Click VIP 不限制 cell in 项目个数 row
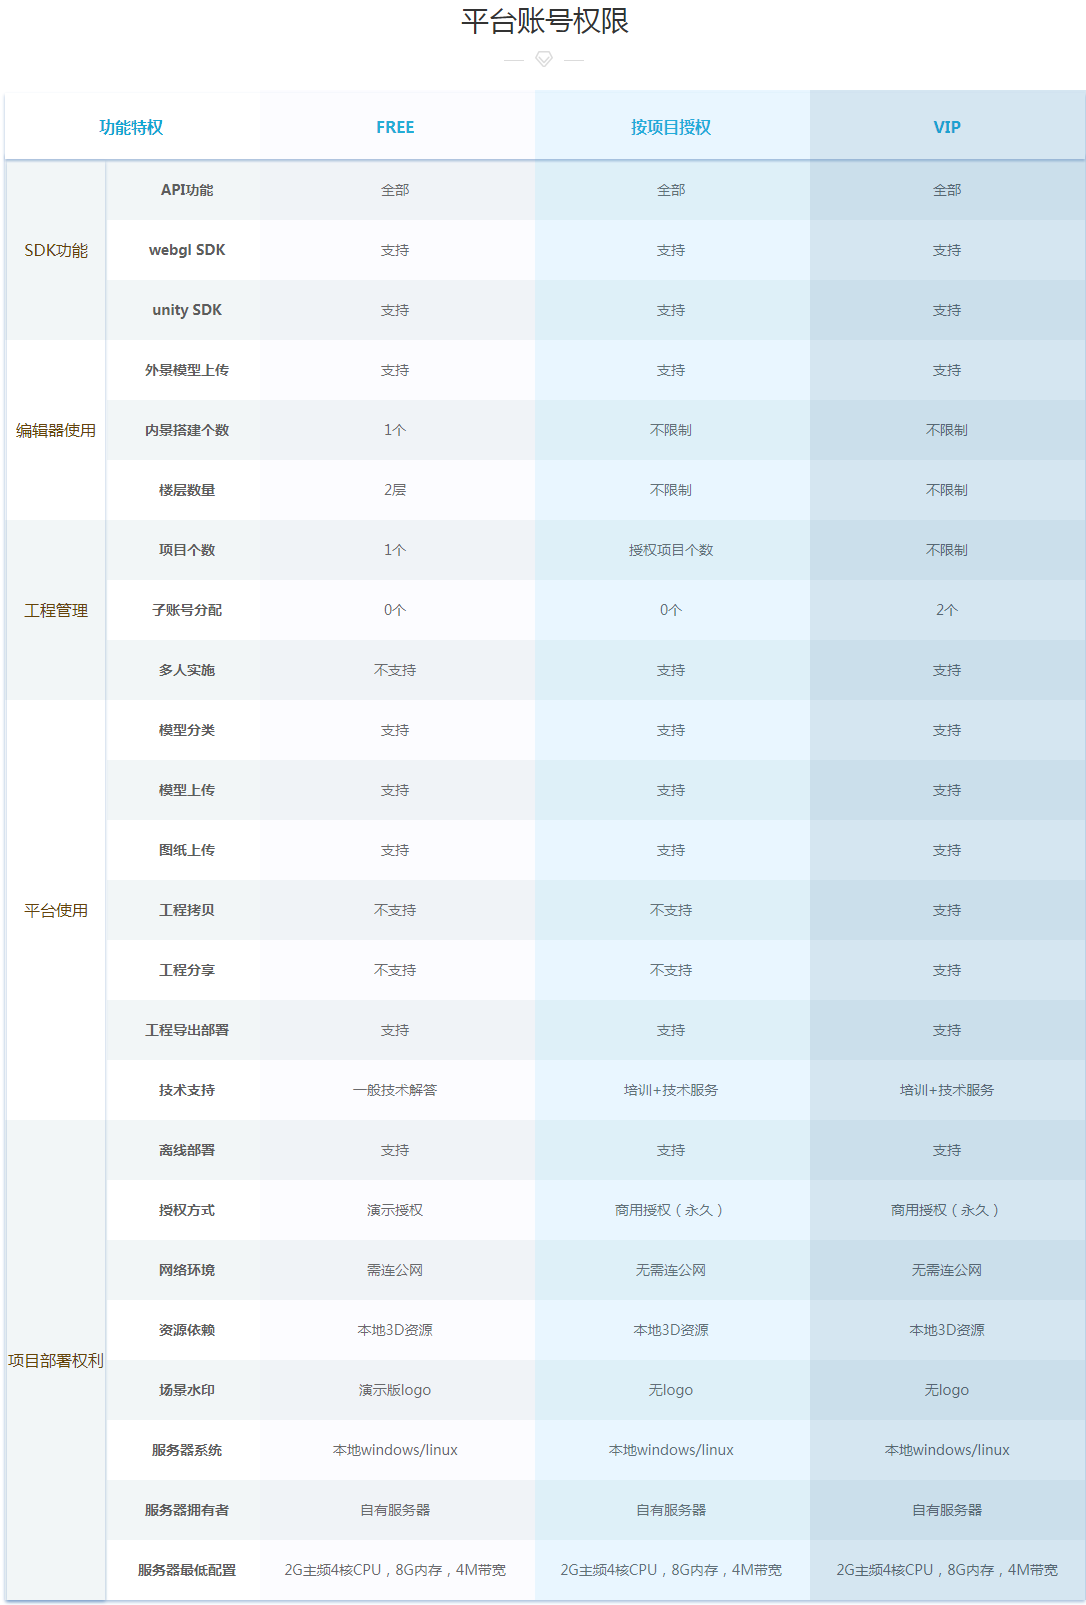The width and height of the screenshot is (1086, 1605). click(947, 550)
